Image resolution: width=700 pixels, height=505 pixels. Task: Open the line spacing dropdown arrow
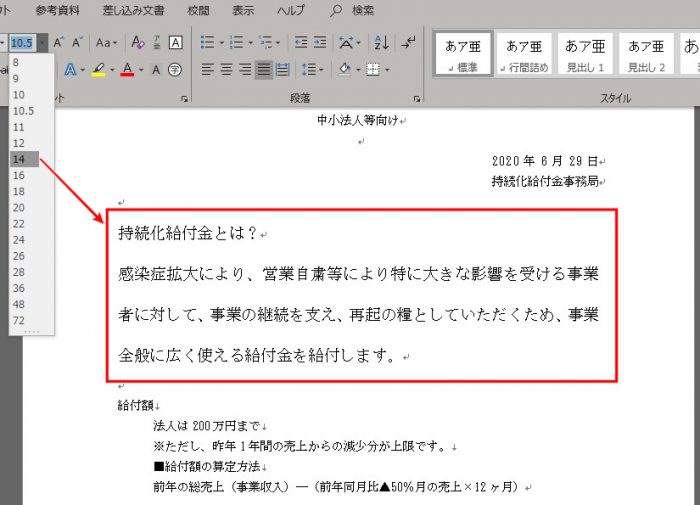321,71
